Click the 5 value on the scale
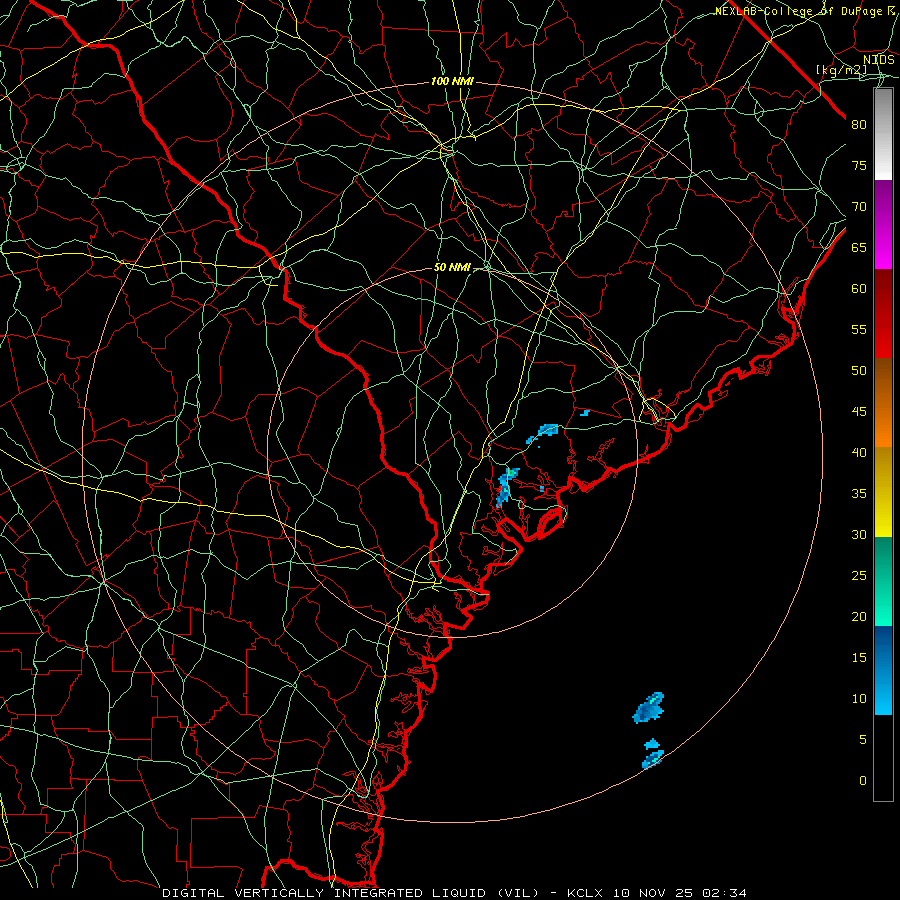Viewport: 900px width, 900px height. click(862, 740)
